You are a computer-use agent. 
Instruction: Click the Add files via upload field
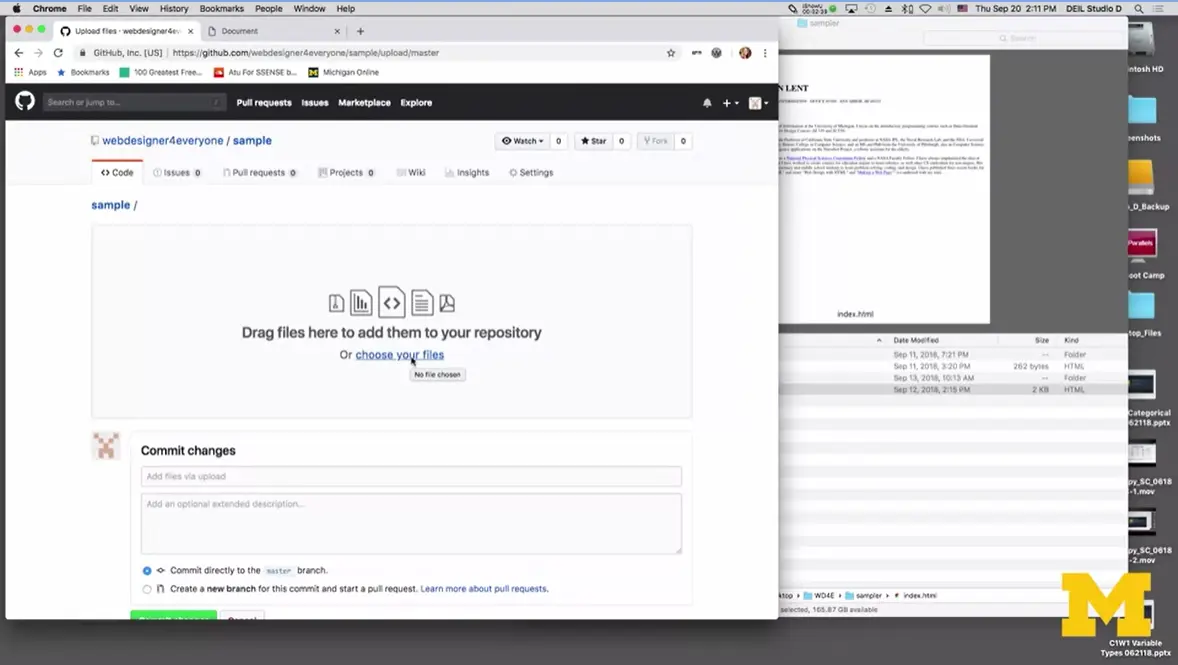pos(412,476)
